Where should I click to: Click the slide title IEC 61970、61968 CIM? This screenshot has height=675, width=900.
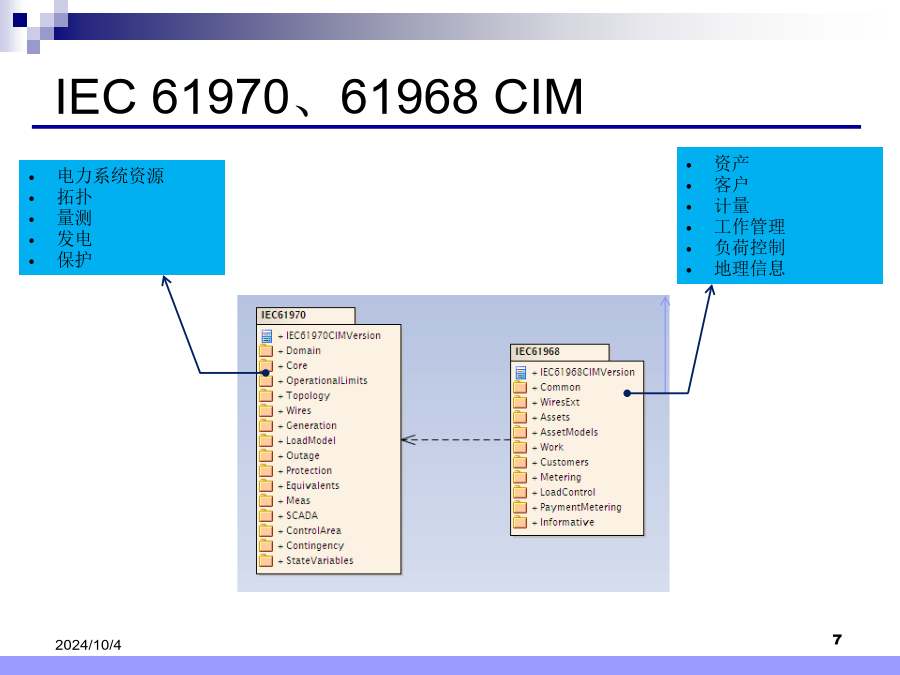pos(319,98)
